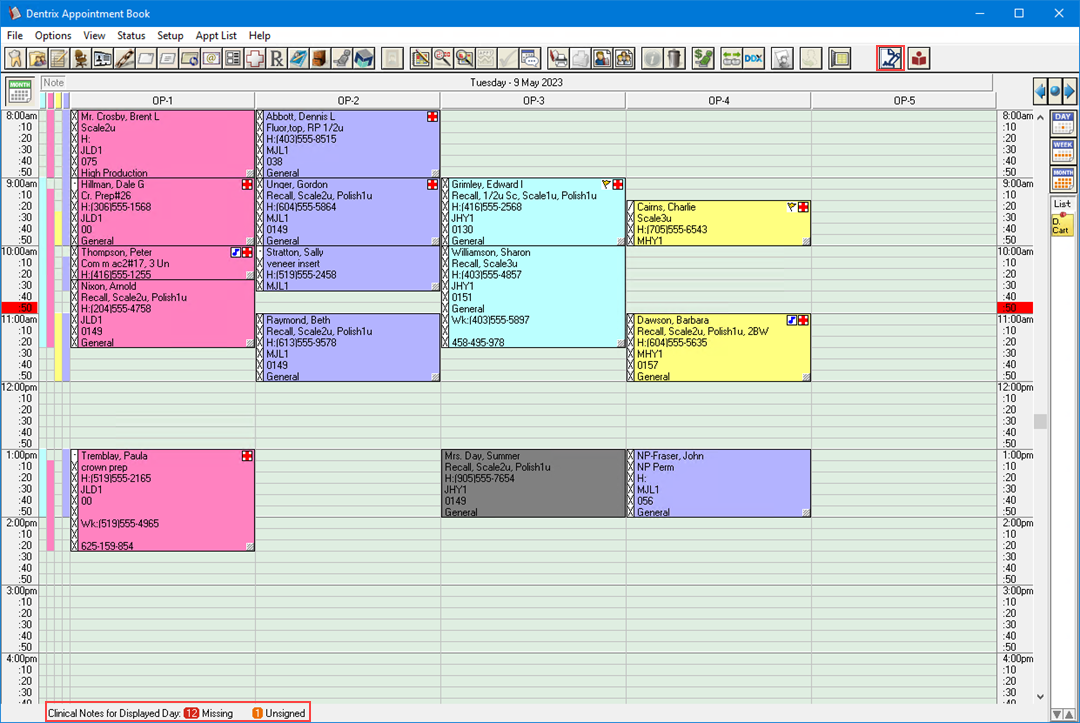Click the red cross medical icon in toolbar
The width and height of the screenshot is (1080, 723).
click(x=255, y=58)
